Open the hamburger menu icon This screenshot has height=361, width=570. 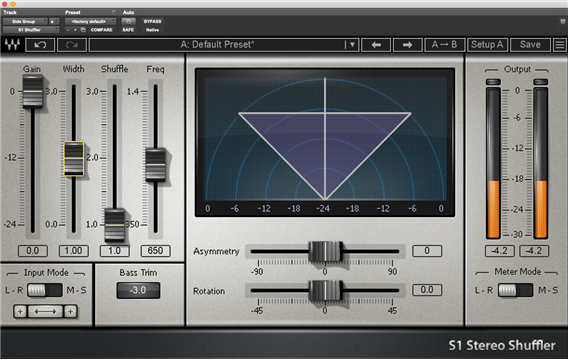coord(560,45)
